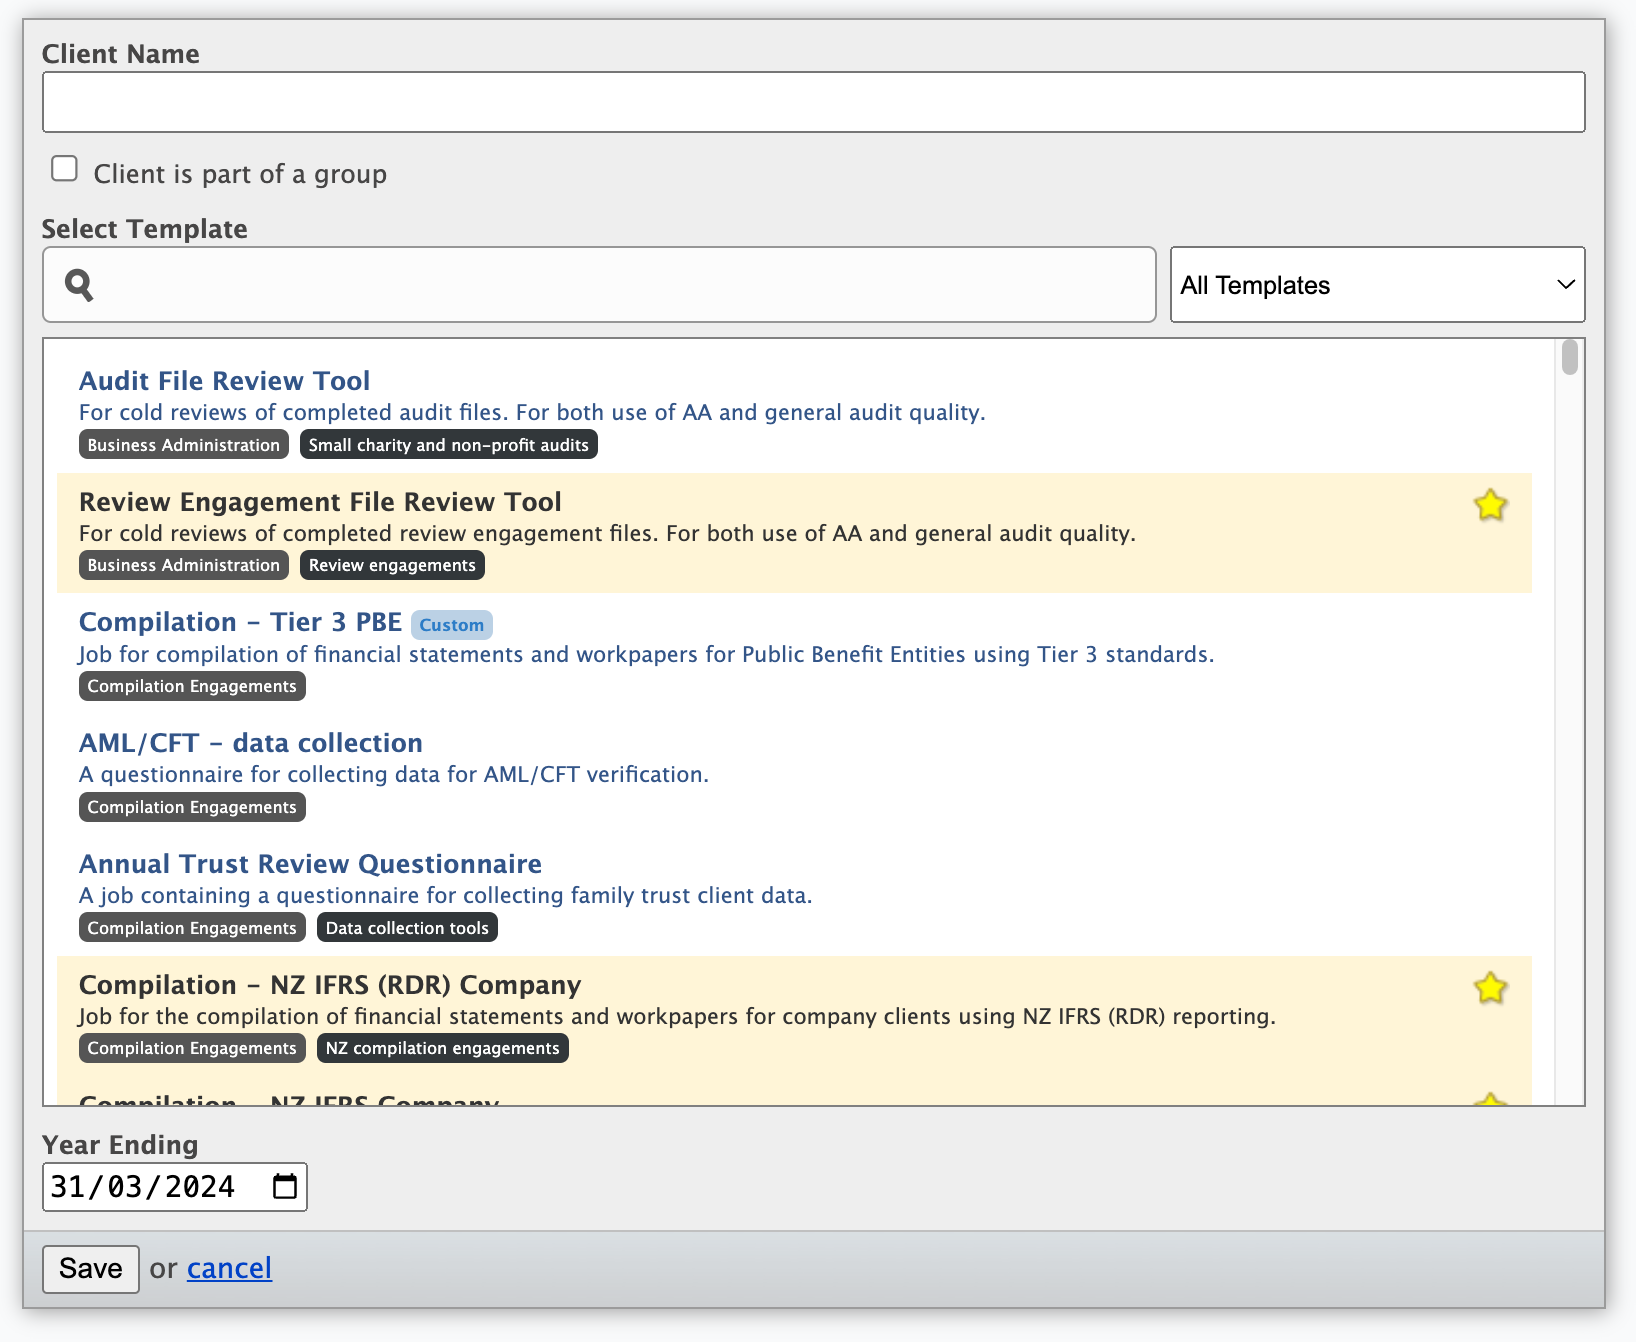Enable the Client is part of a group checkbox
The image size is (1636, 1342).
click(64, 168)
